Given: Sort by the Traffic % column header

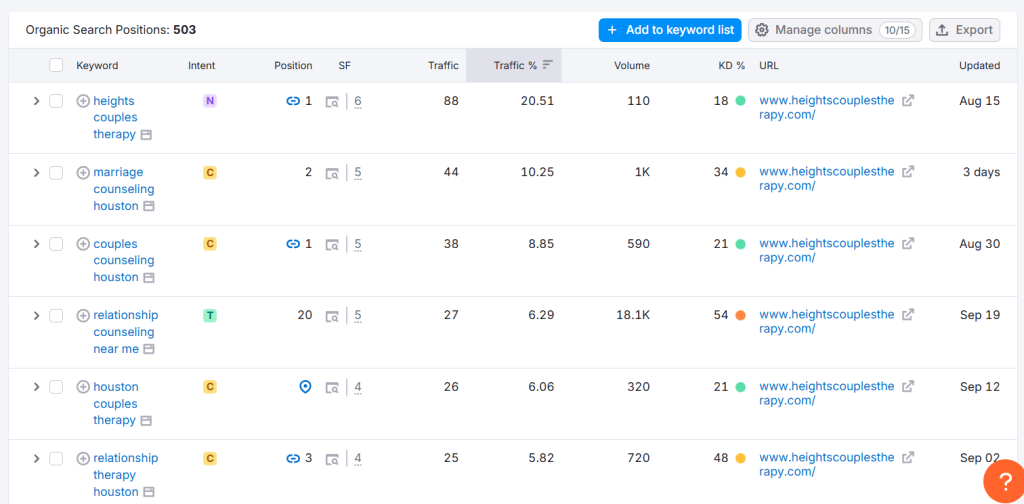Looking at the screenshot, I should point(514,65).
